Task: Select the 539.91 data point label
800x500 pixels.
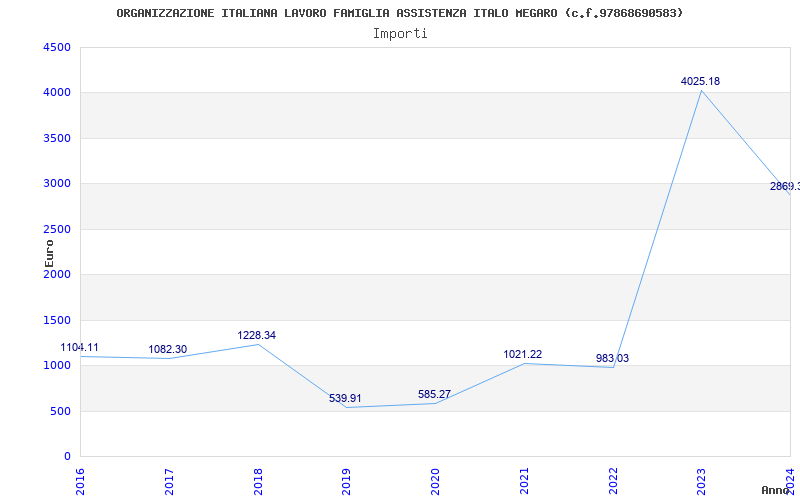Action: (x=345, y=399)
